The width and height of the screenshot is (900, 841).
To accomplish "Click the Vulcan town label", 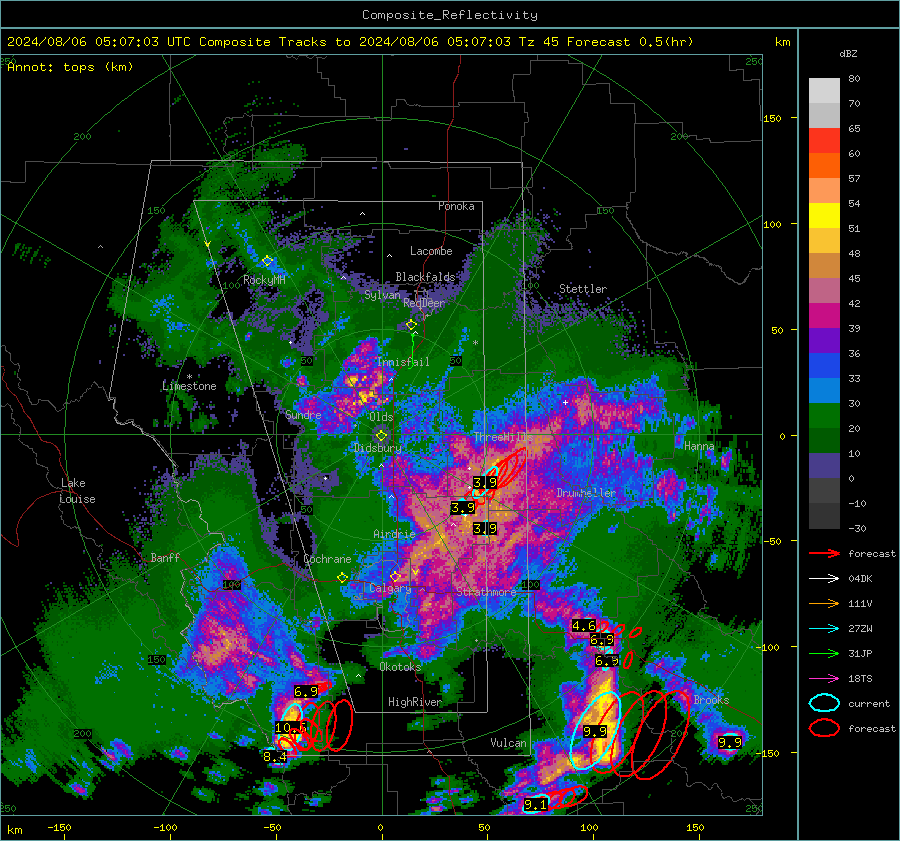I will [x=508, y=743].
